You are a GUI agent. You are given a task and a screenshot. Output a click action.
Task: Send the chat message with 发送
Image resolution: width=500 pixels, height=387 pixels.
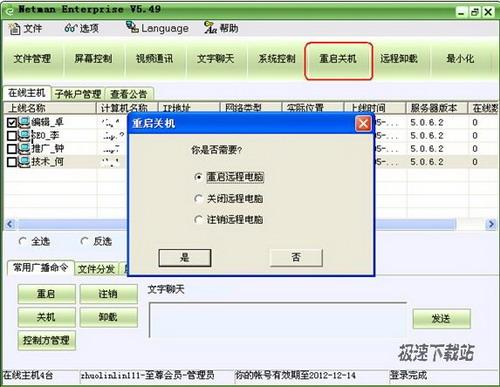point(441,319)
